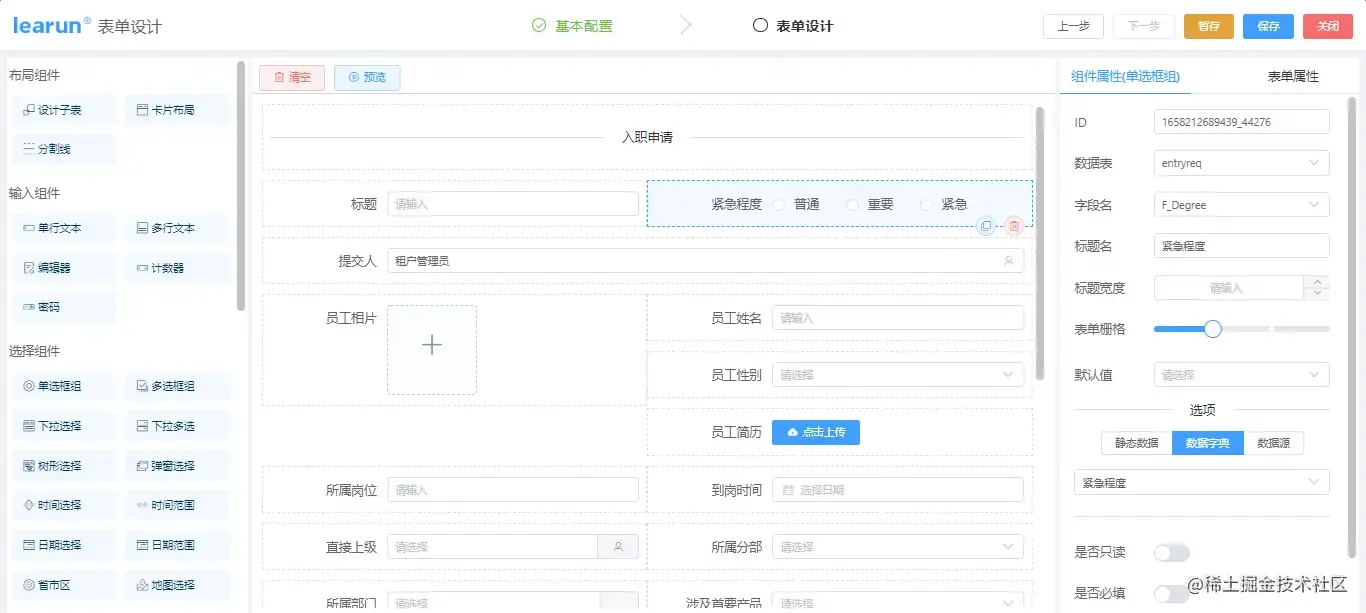Screen dimensions: 1366x613
Task: Toggle the 是否必填 switch
Action: (x=1172, y=594)
